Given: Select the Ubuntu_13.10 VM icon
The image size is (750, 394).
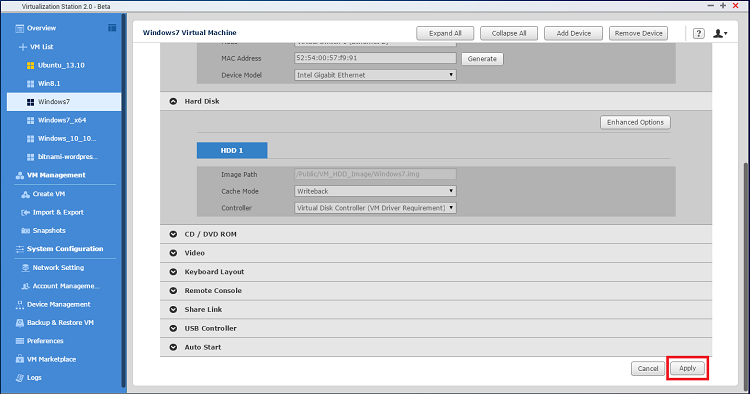Looking at the screenshot, I should click(31, 66).
